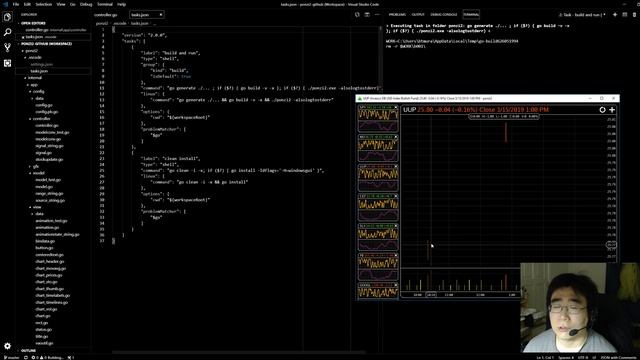Collapse the view folder
The image size is (640, 360).
(36, 207)
